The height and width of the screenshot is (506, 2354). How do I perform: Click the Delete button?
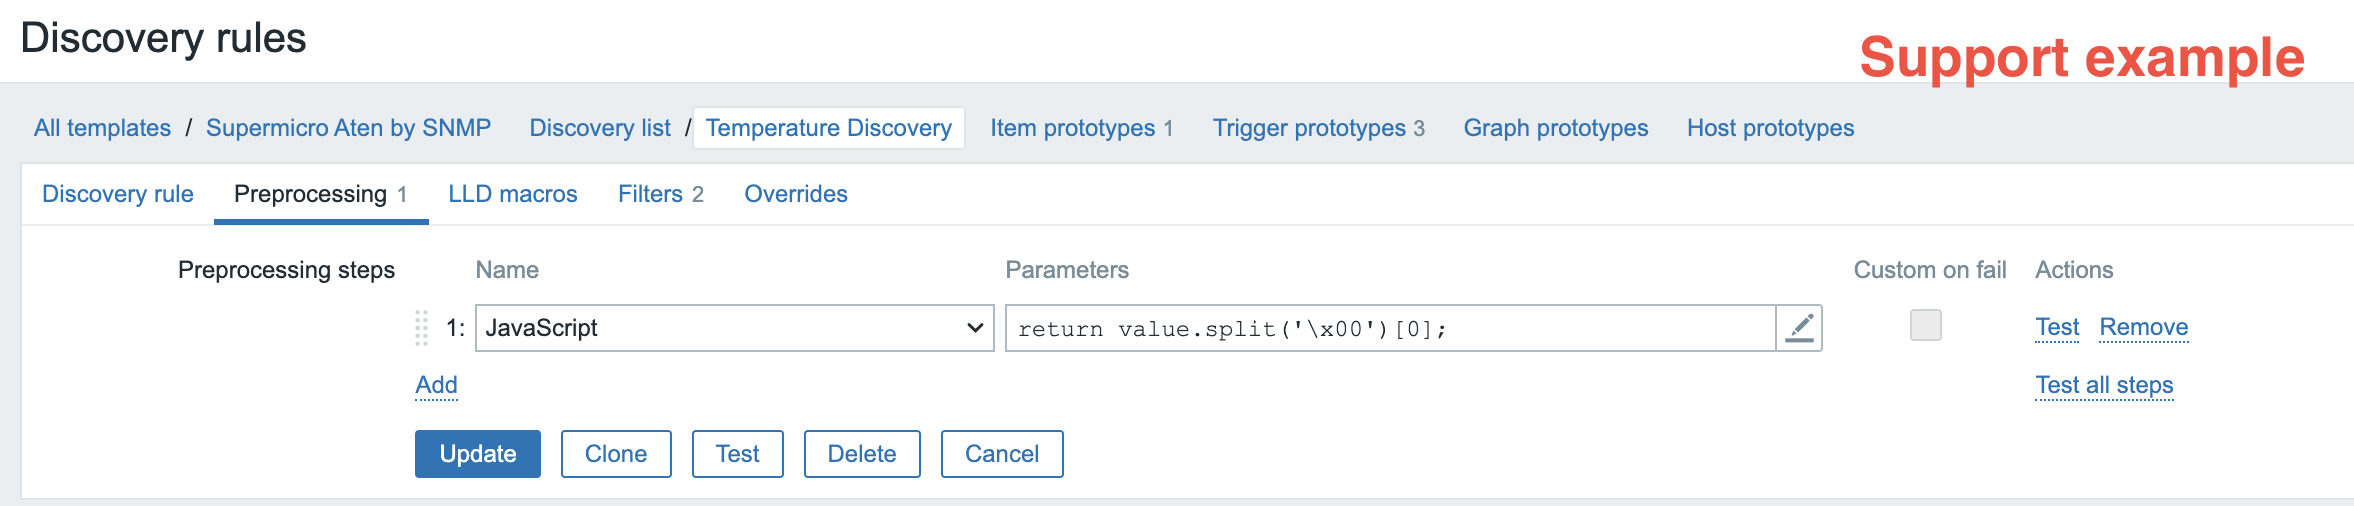tap(862, 454)
